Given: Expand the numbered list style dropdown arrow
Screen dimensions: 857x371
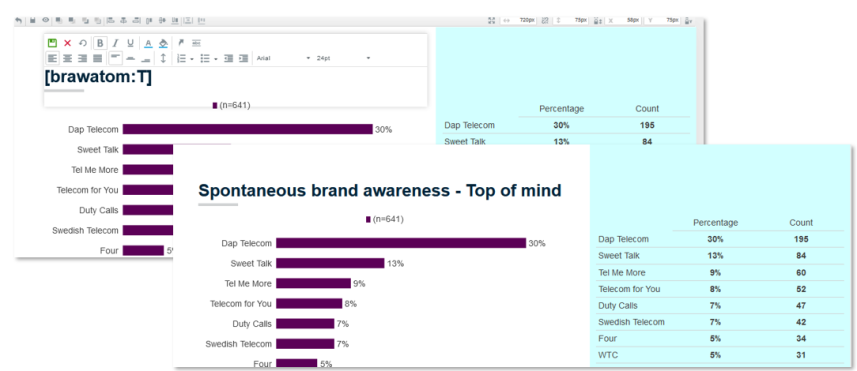Looking at the screenshot, I should pyautogui.click(x=192, y=59).
